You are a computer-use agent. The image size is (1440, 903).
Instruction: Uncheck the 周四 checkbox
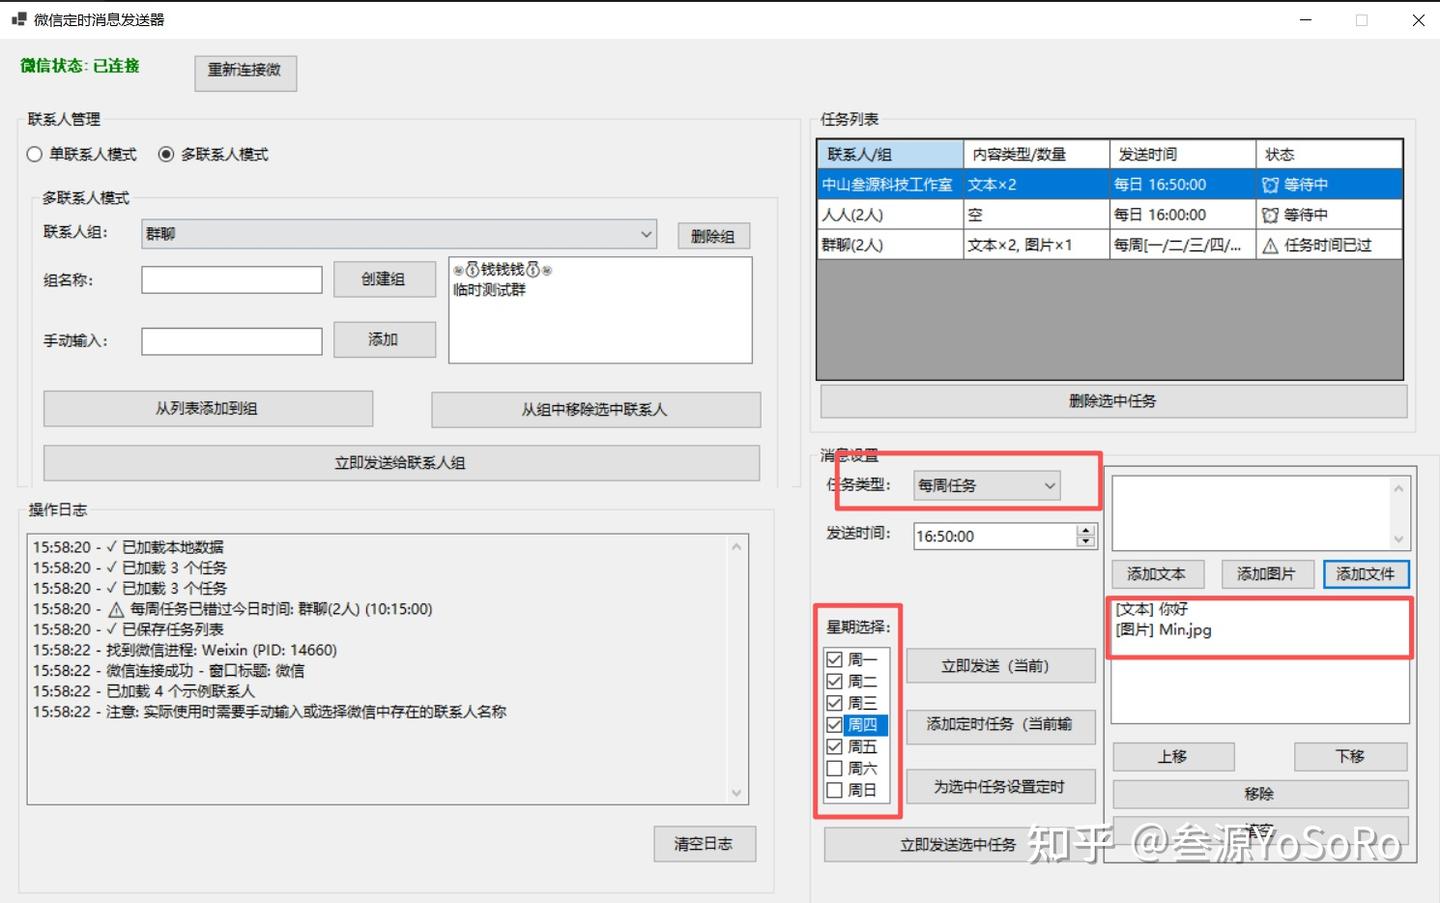tap(834, 725)
